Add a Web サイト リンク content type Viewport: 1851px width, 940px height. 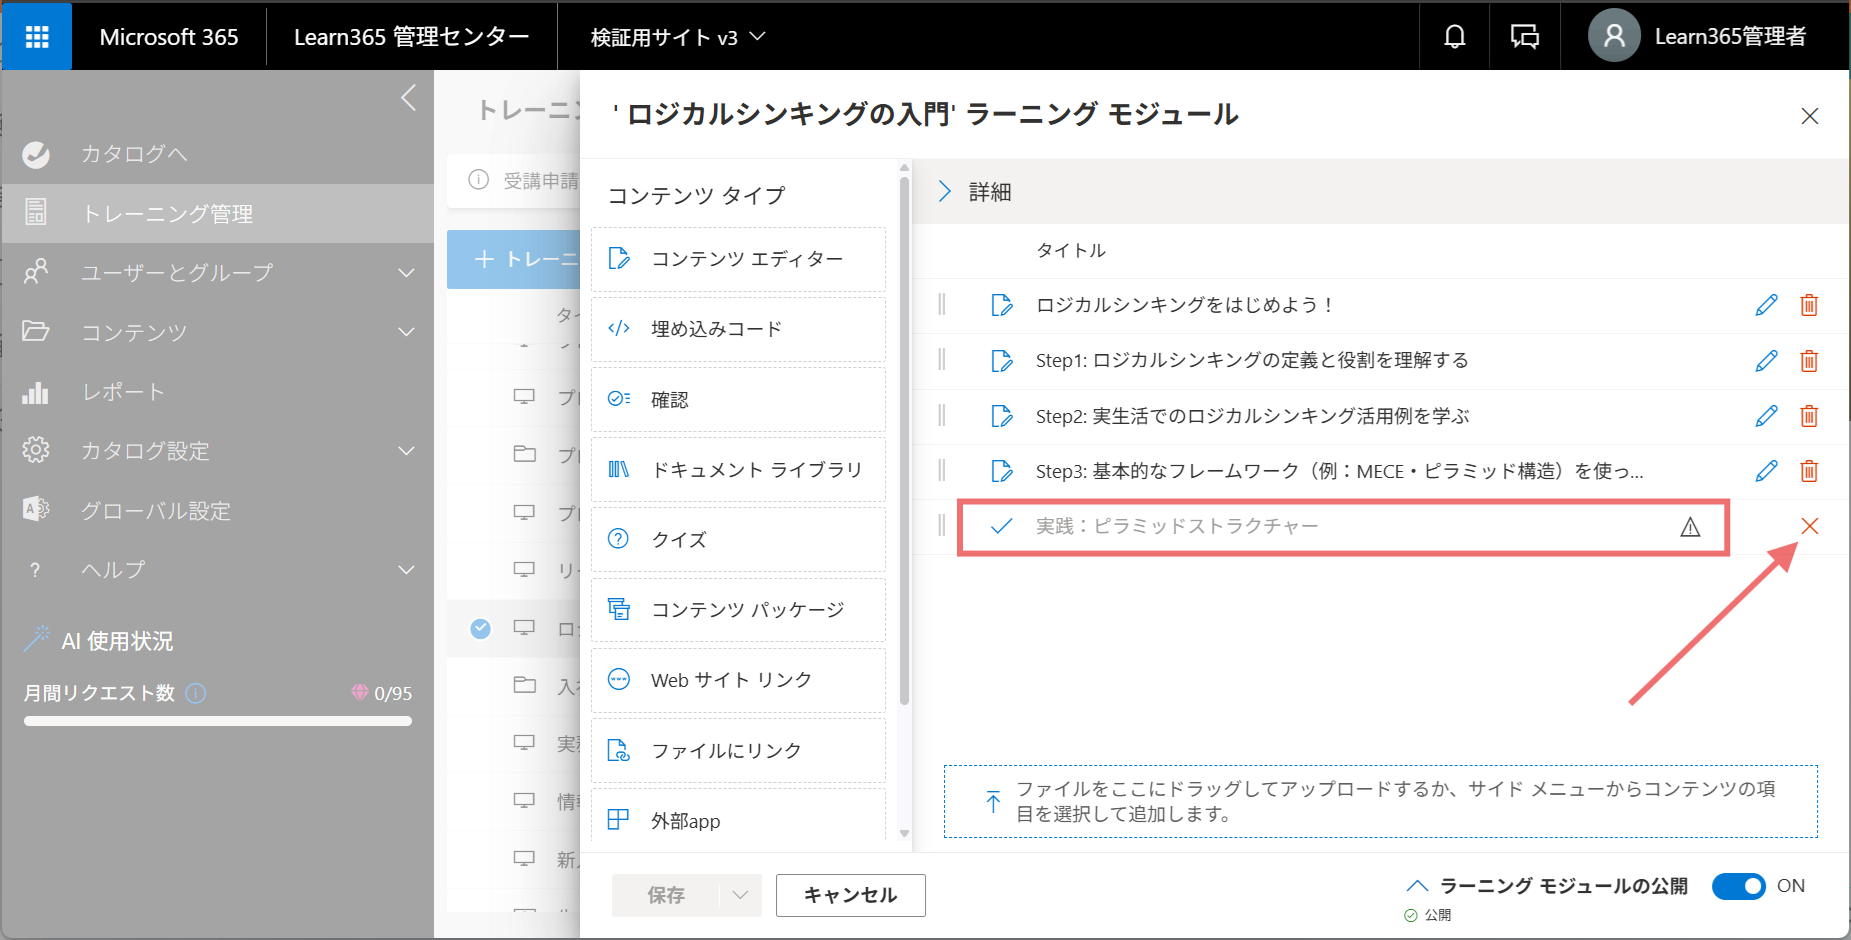[738, 680]
